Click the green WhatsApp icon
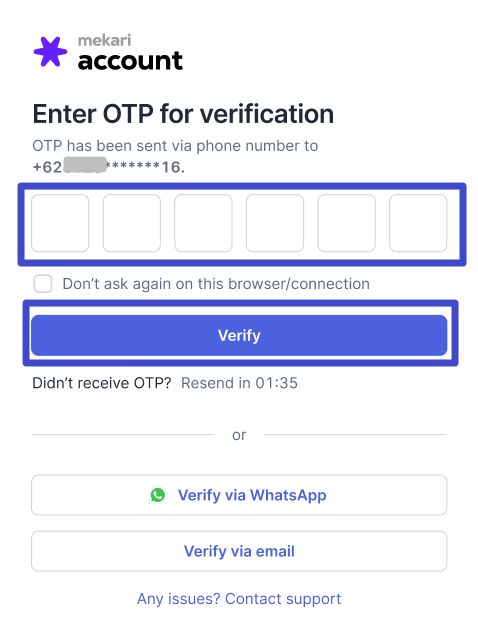478x643 pixels. pos(158,495)
